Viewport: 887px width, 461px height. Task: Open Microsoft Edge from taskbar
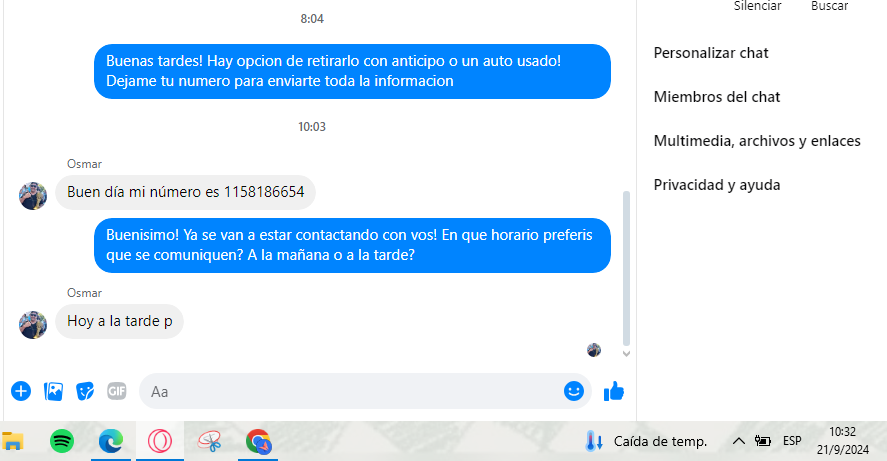pos(111,441)
